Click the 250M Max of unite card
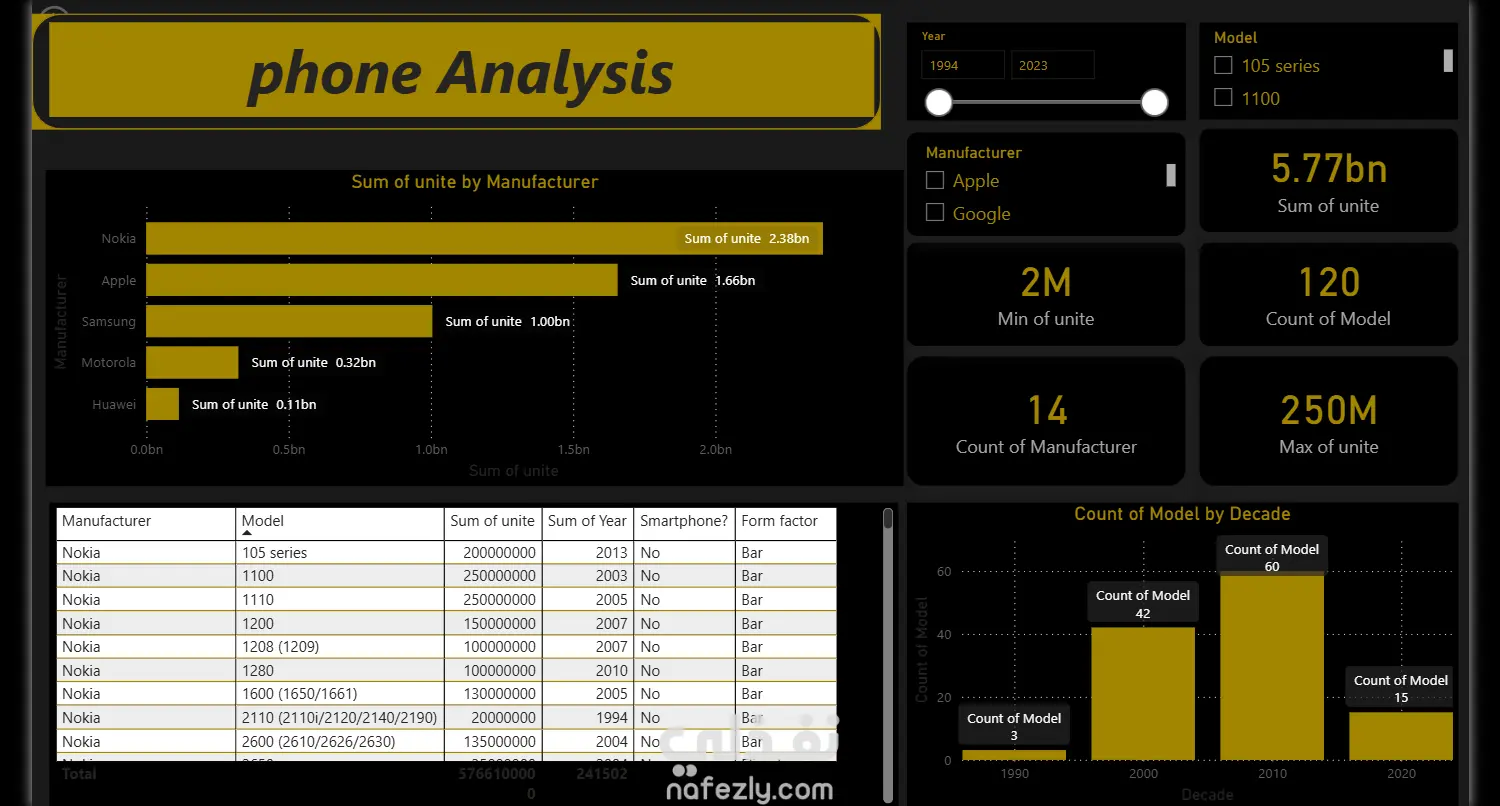 pos(1328,421)
